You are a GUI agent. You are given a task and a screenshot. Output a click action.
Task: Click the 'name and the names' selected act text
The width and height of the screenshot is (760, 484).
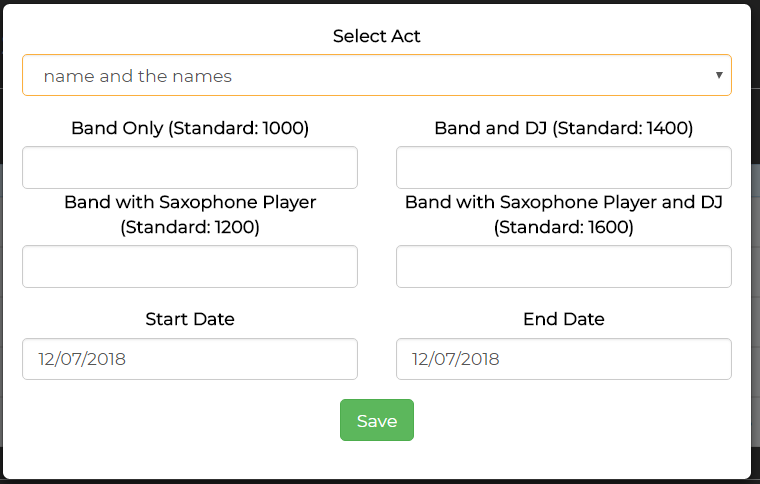pos(138,76)
